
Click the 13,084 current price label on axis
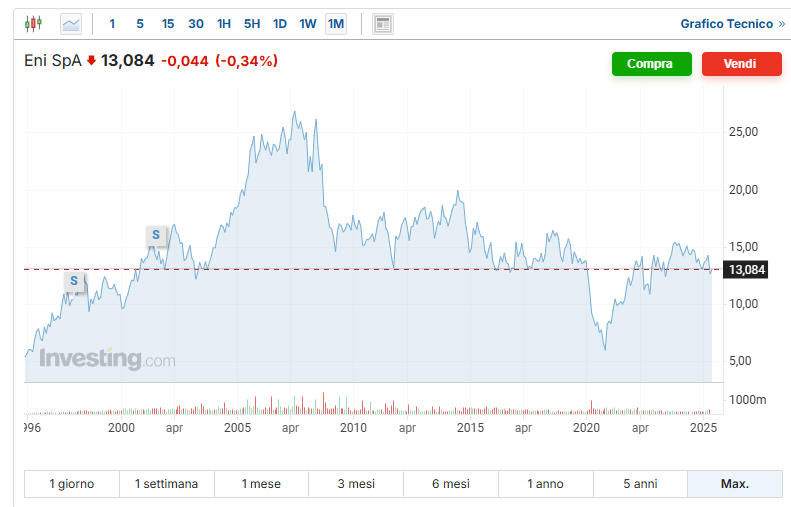(x=746, y=270)
